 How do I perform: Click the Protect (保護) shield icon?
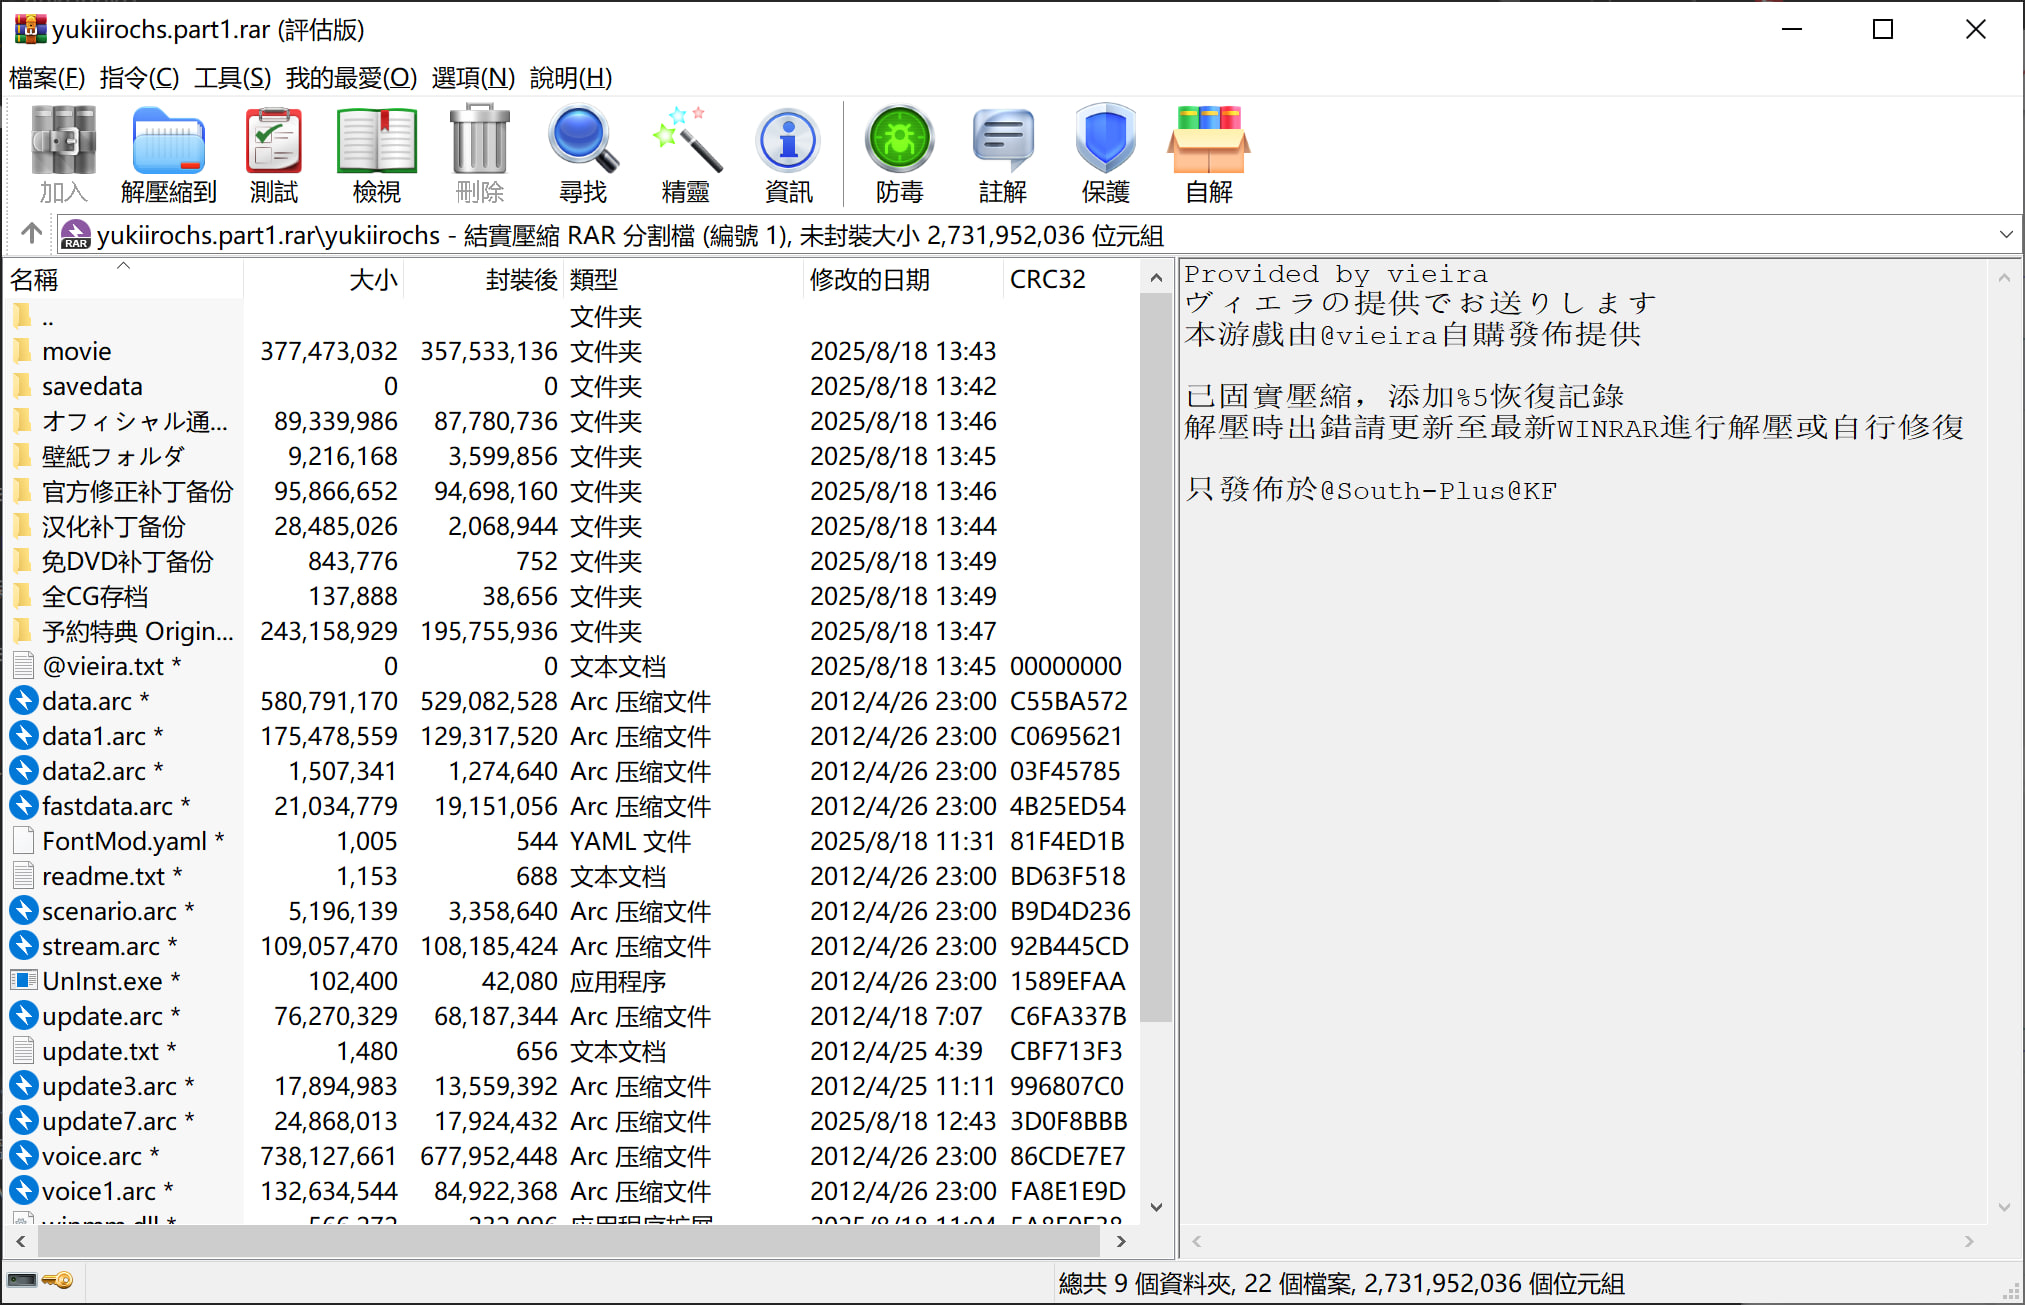pos(1105,153)
